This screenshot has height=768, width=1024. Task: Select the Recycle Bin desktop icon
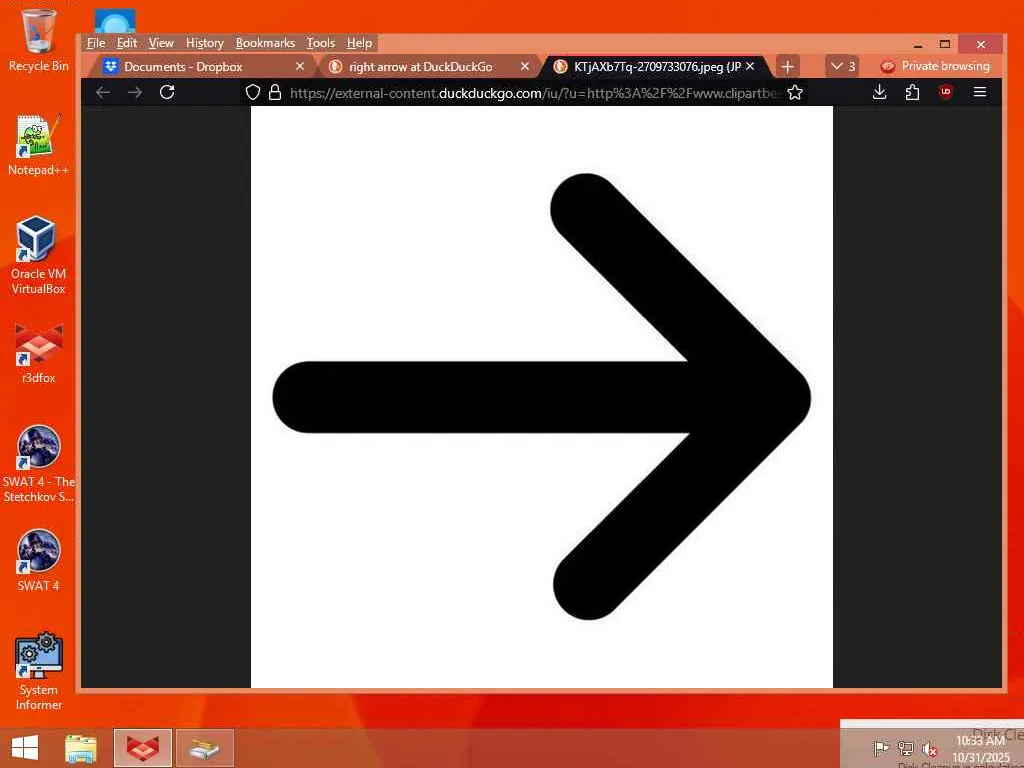(x=39, y=40)
